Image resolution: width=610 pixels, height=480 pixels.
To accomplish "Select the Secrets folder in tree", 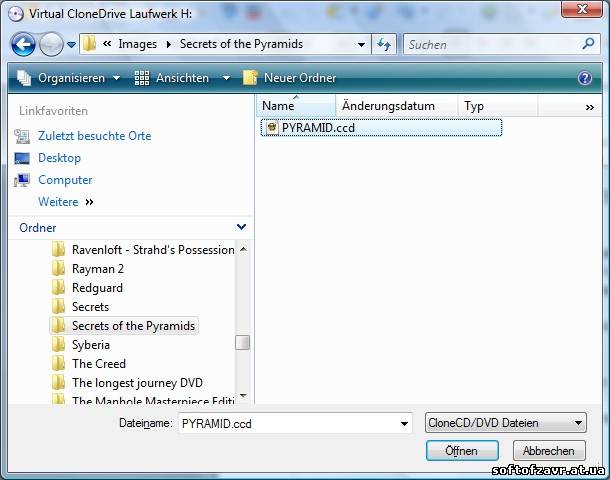I will click(x=90, y=307).
